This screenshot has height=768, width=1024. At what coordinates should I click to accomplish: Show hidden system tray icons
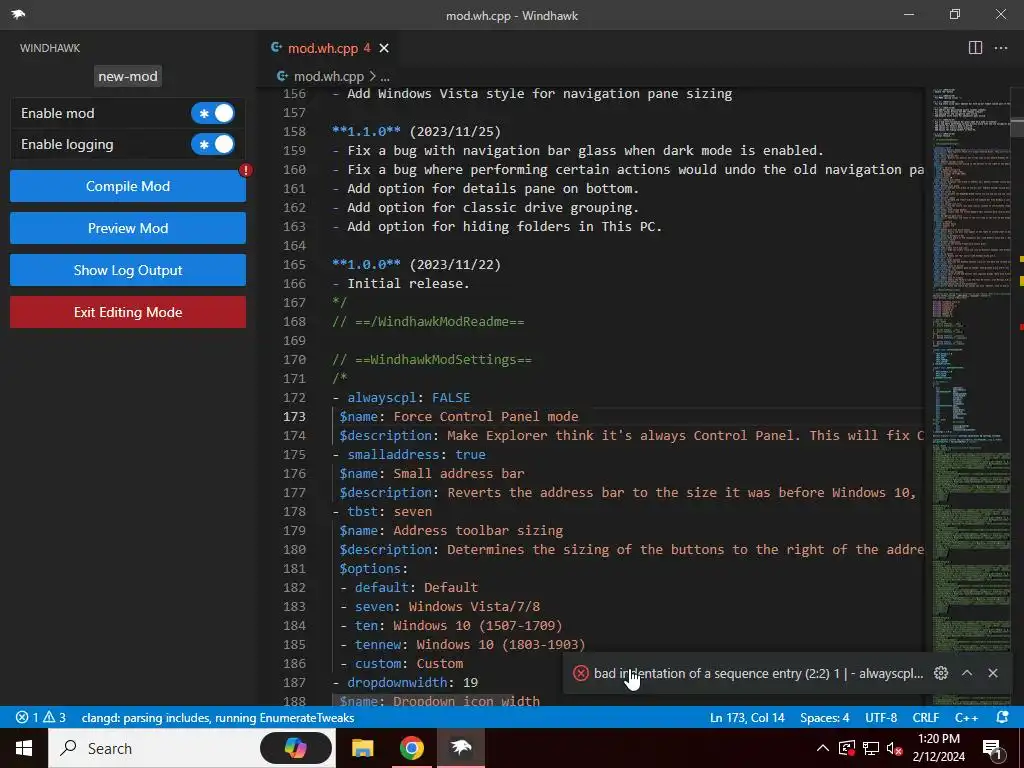tap(823, 748)
